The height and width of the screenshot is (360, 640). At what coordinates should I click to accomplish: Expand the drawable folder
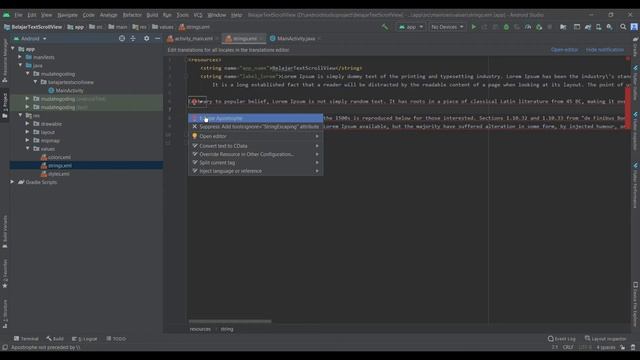tap(27, 124)
